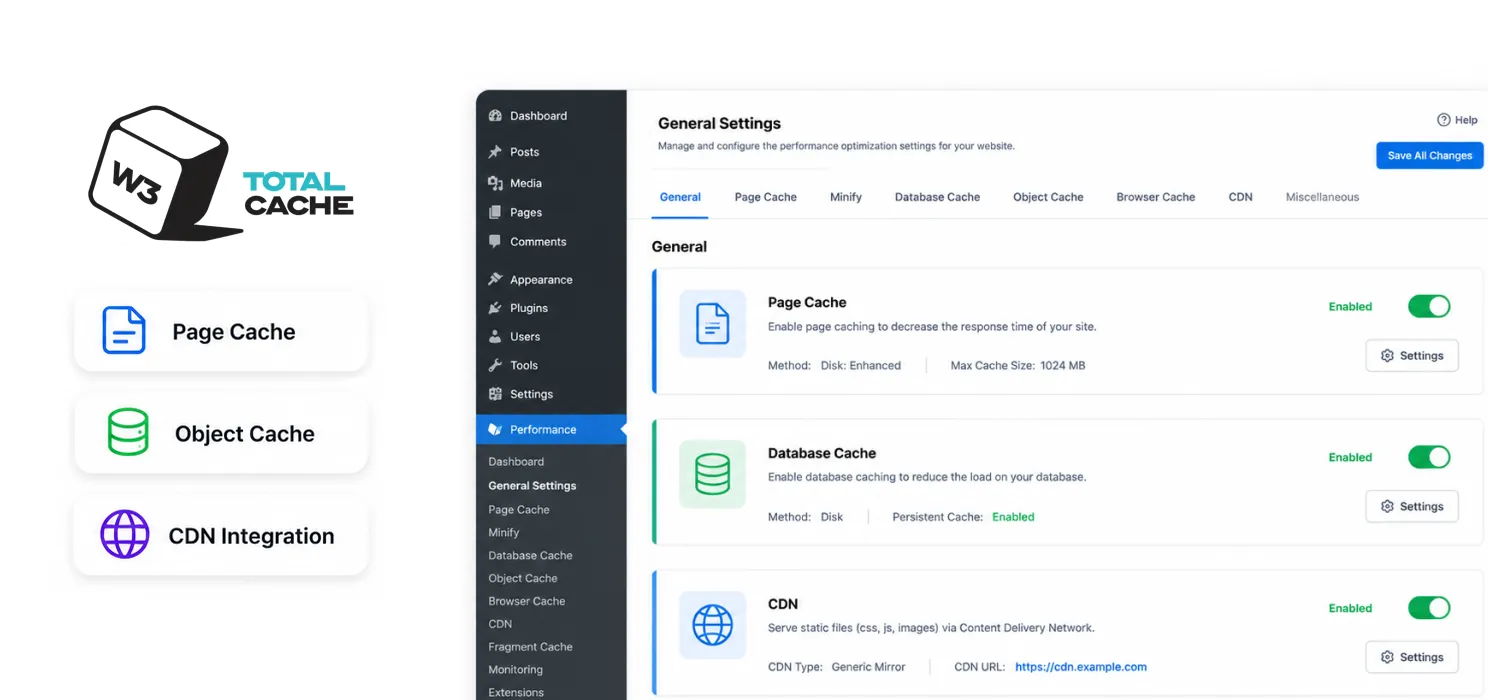
Task: Open Browser Cache in Performance submenu
Action: click(x=527, y=601)
